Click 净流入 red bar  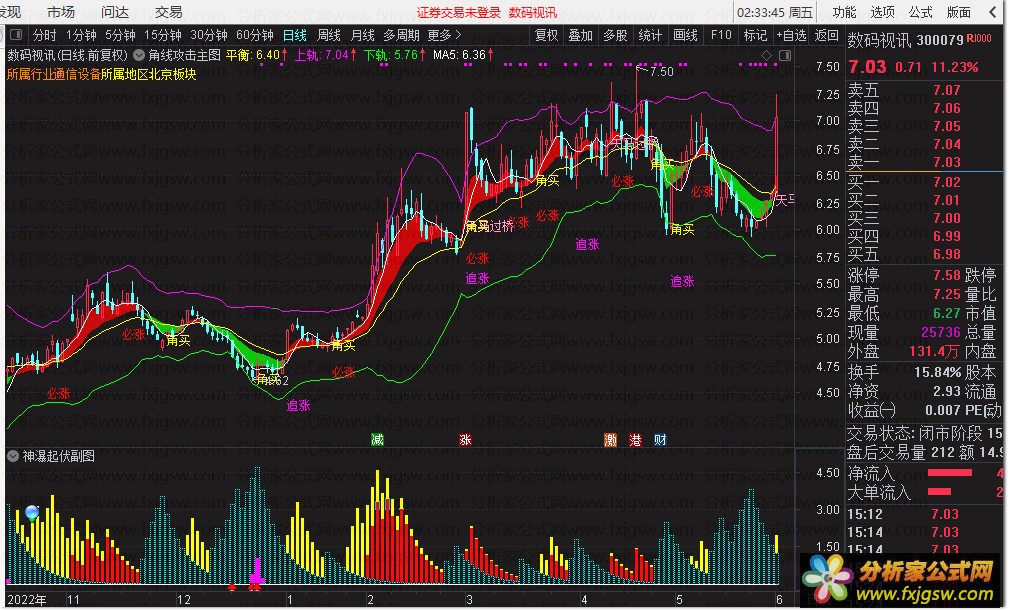pyautogui.click(x=949, y=473)
